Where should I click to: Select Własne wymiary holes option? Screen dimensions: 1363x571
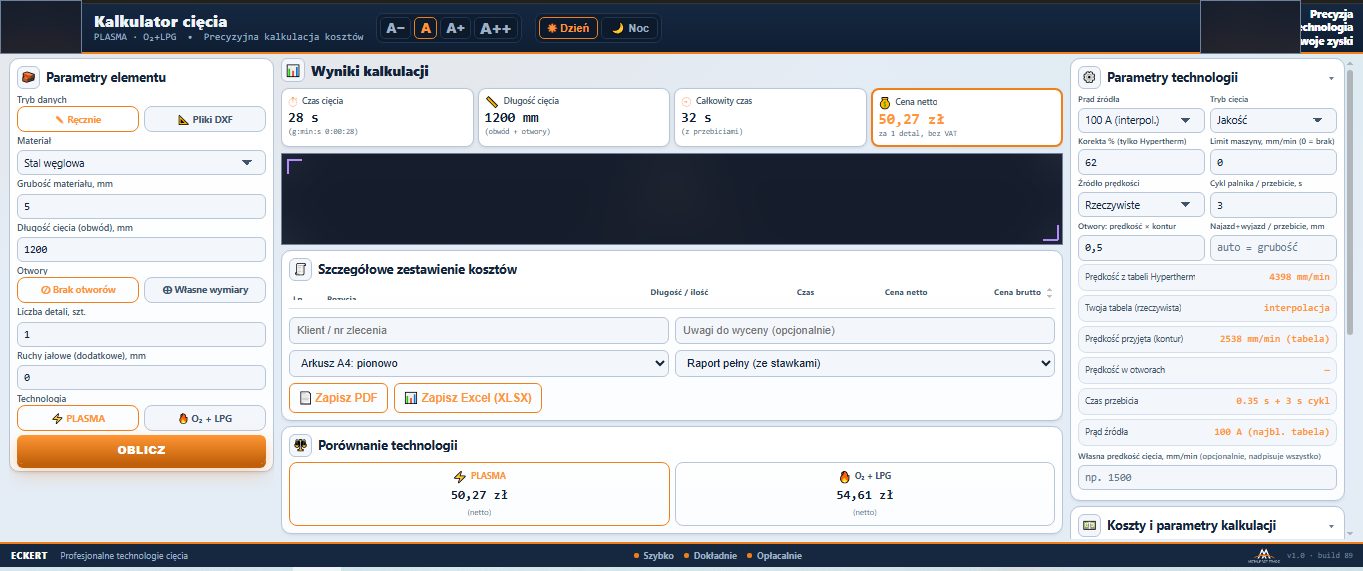coord(205,290)
